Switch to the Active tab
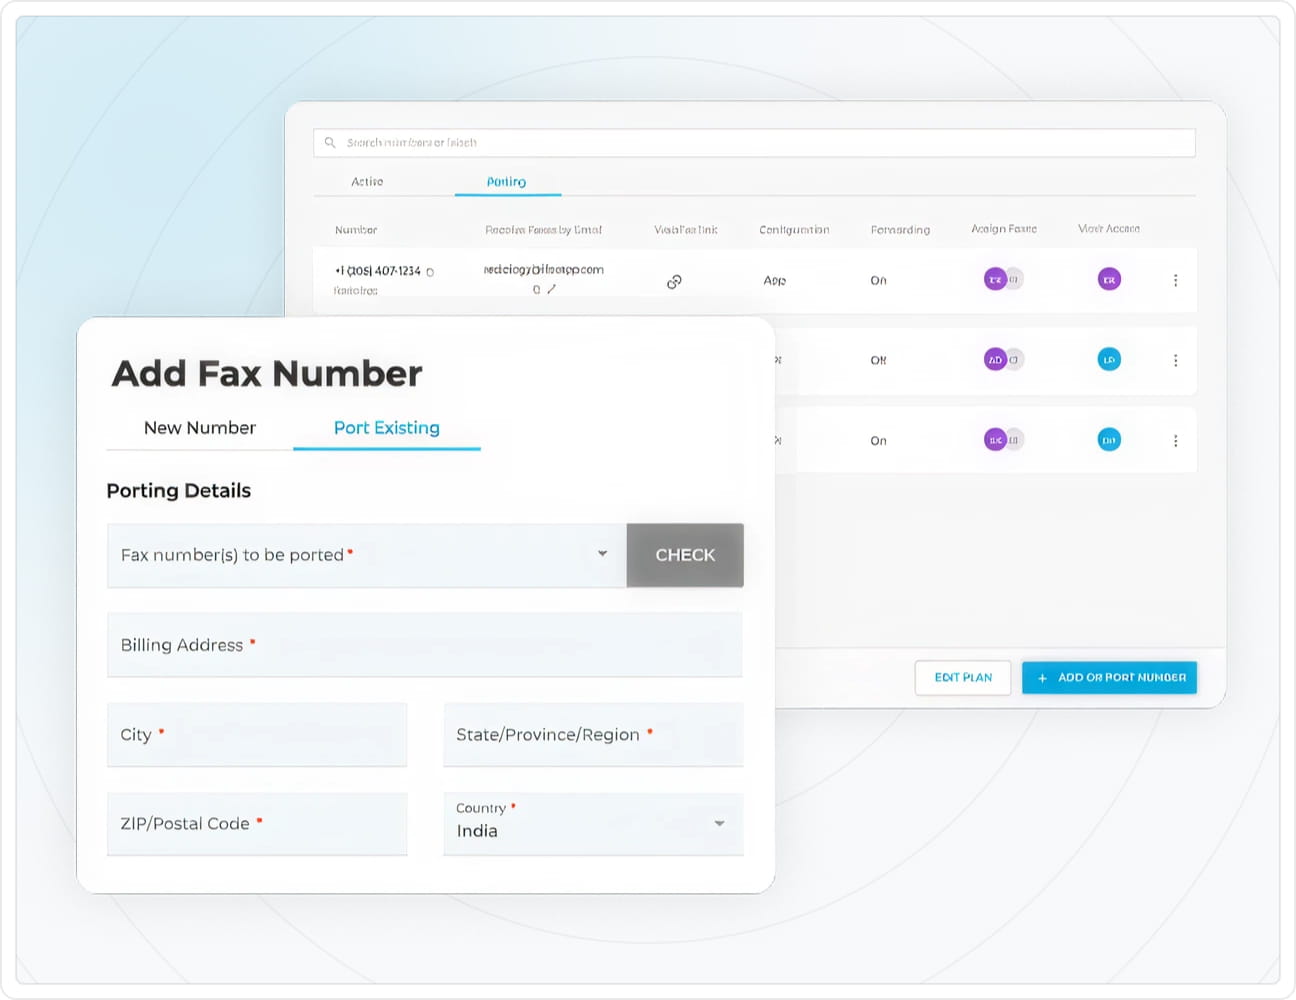This screenshot has height=1000, width=1296. [x=367, y=181]
